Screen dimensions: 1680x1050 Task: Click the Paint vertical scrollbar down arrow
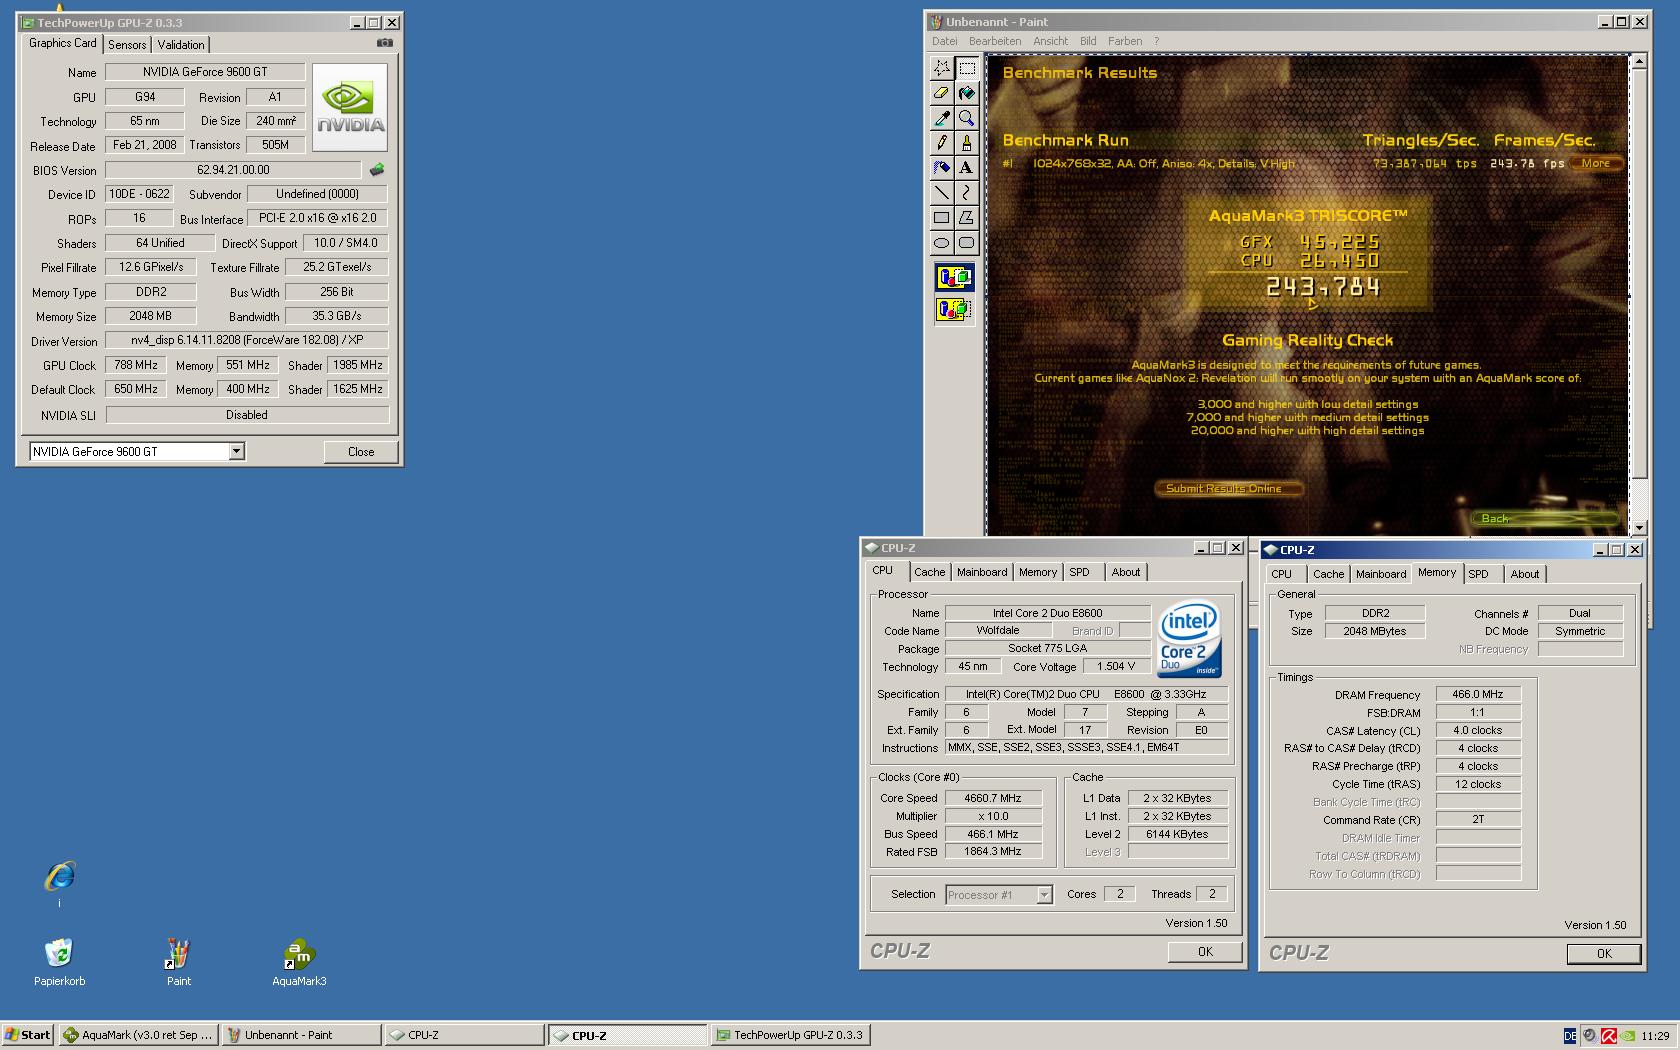point(1638,527)
